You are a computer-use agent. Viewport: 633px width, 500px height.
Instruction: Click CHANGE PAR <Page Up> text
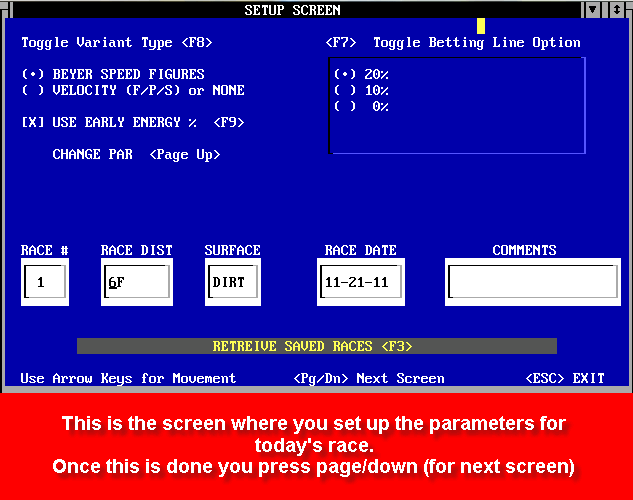[136, 154]
